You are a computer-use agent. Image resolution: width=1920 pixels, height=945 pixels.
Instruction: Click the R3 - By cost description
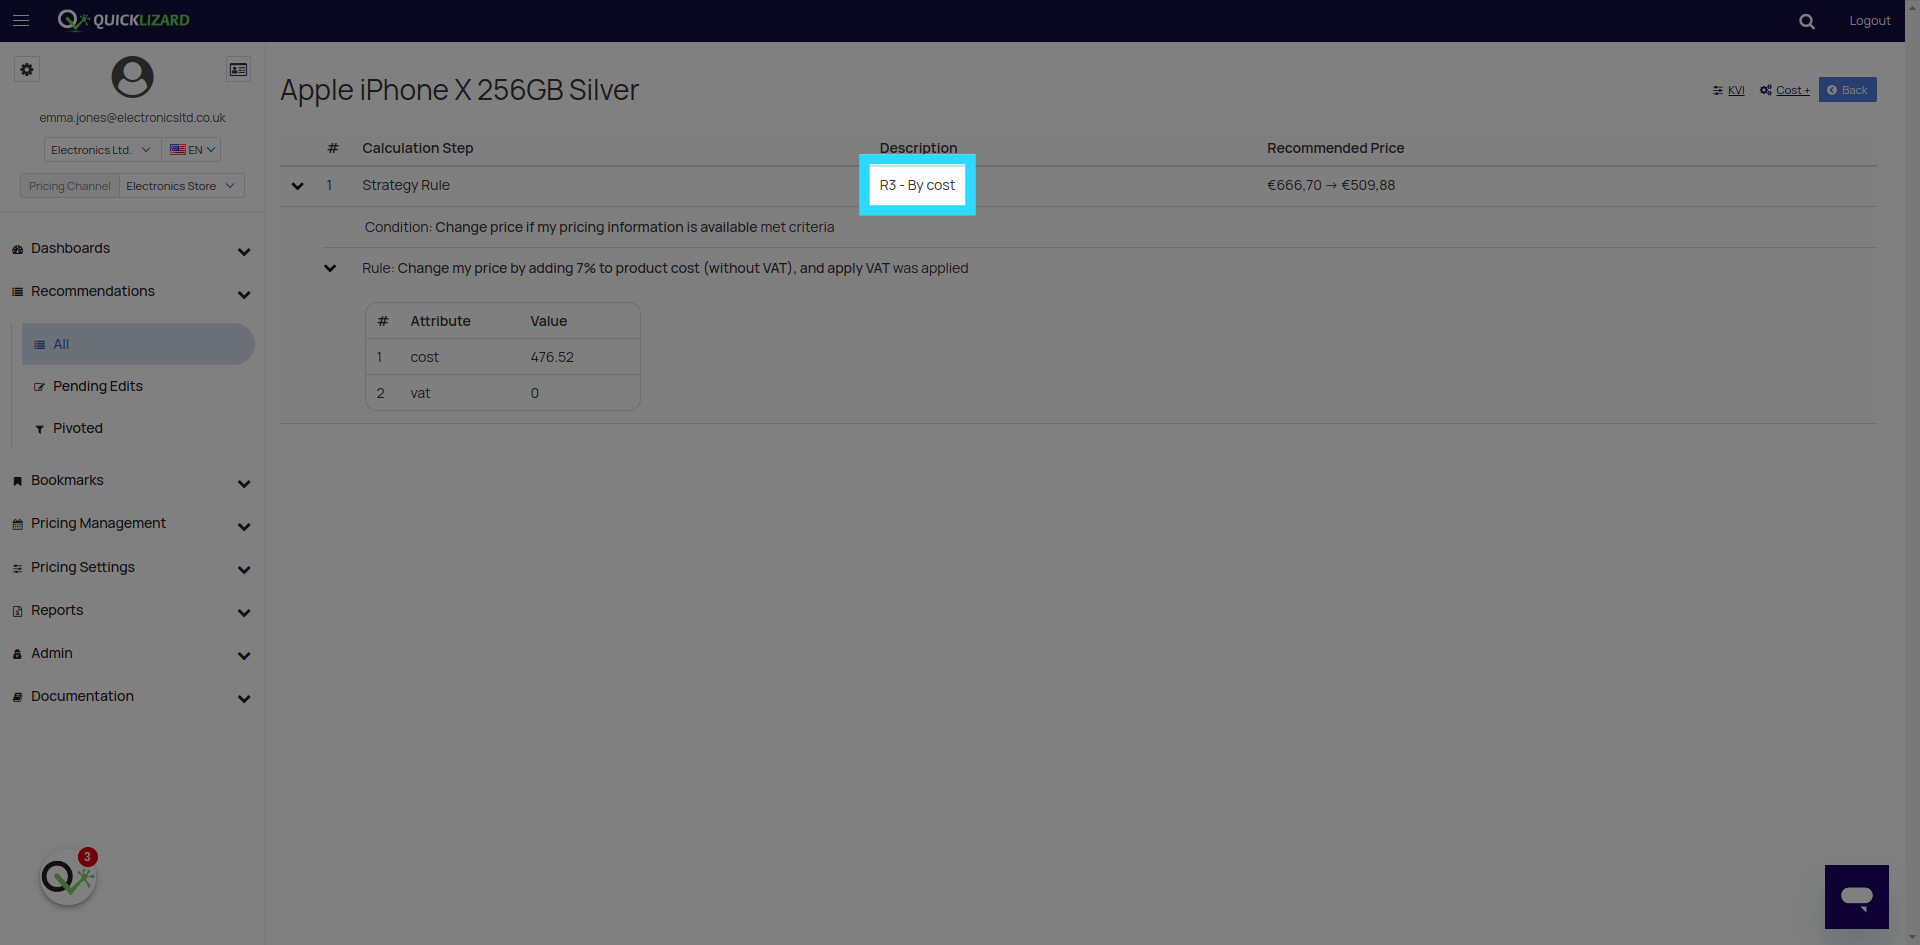pyautogui.click(x=917, y=185)
